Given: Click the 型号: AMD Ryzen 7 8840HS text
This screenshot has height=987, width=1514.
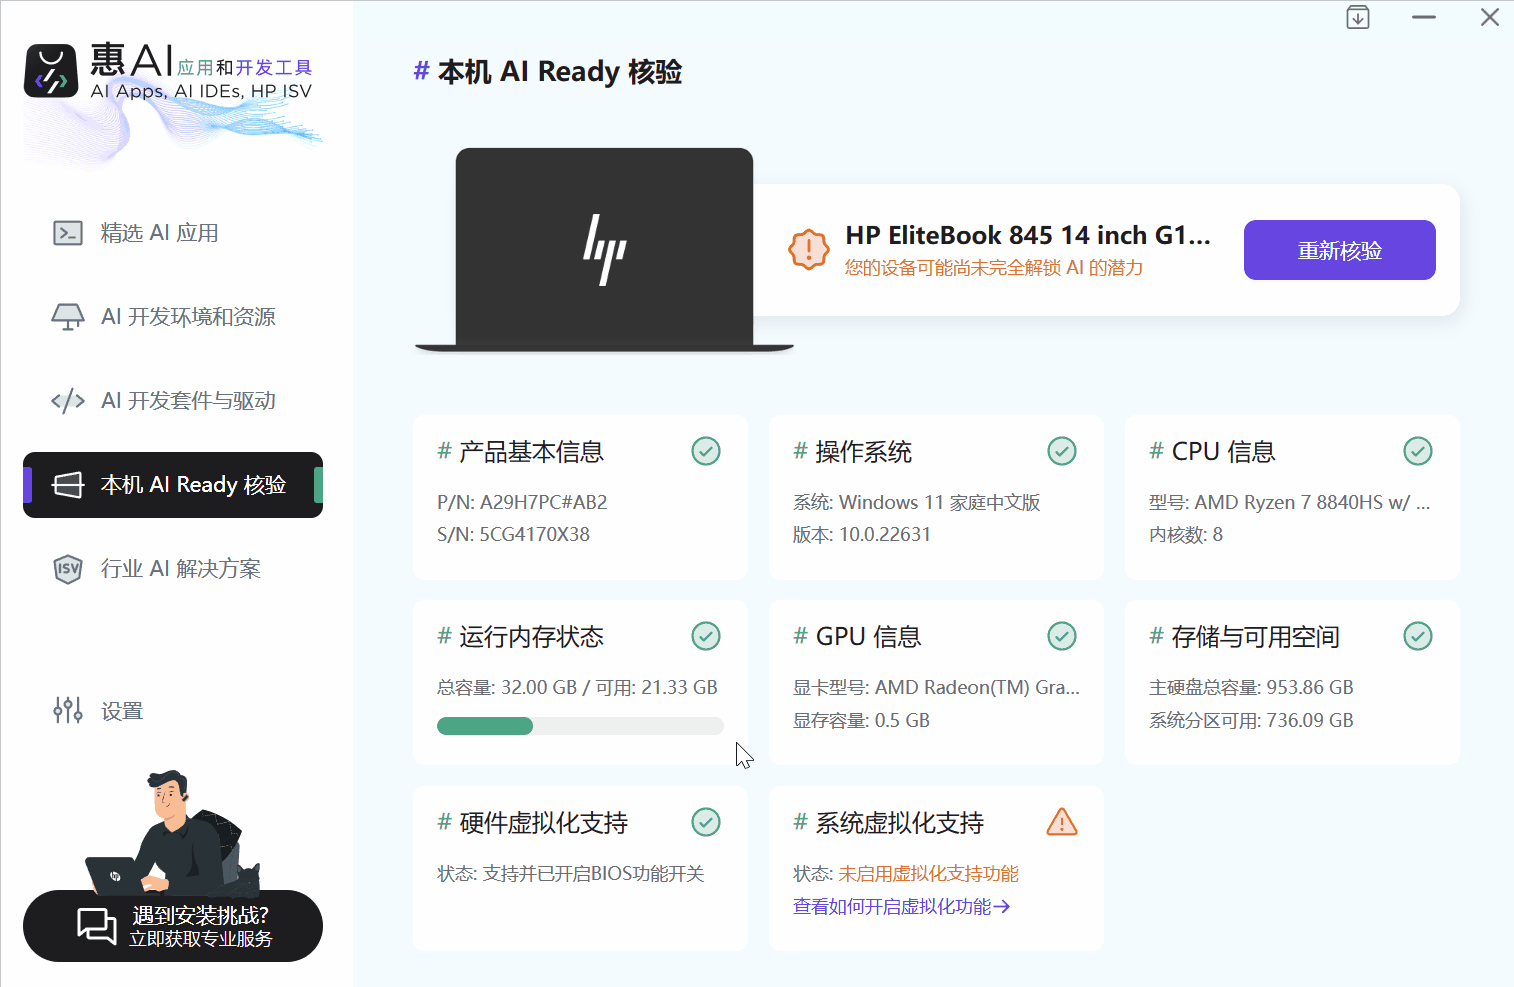Looking at the screenshot, I should (x=1290, y=502).
